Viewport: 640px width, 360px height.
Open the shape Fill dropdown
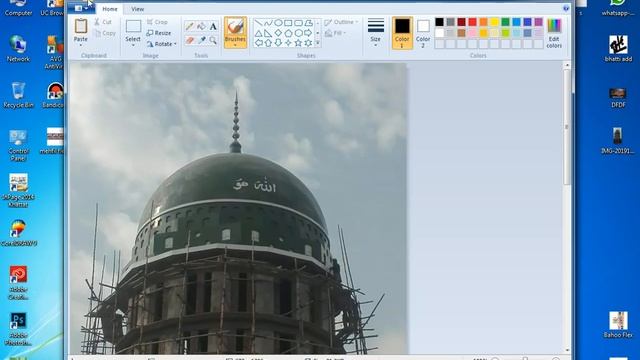(336, 33)
